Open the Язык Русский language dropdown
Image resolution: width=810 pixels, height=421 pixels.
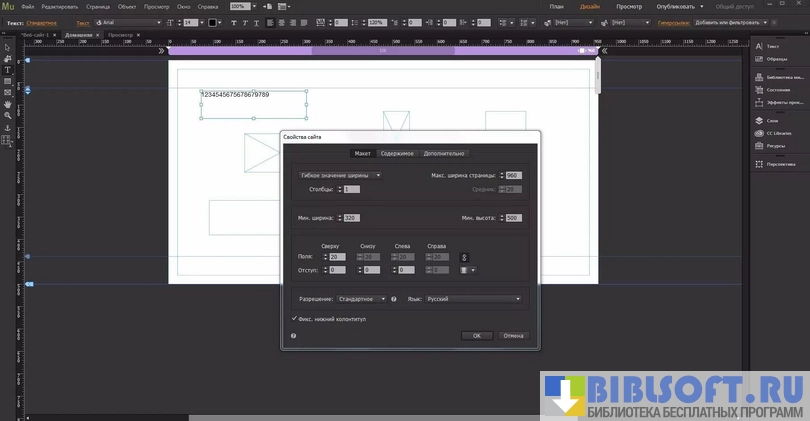473,299
